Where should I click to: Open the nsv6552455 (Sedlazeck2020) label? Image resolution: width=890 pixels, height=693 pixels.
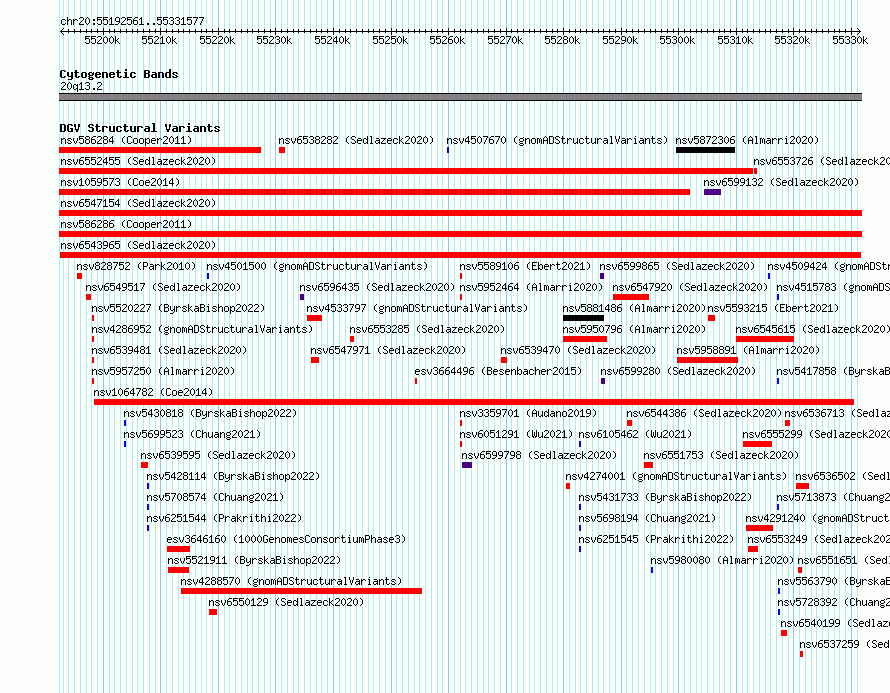click(138, 161)
